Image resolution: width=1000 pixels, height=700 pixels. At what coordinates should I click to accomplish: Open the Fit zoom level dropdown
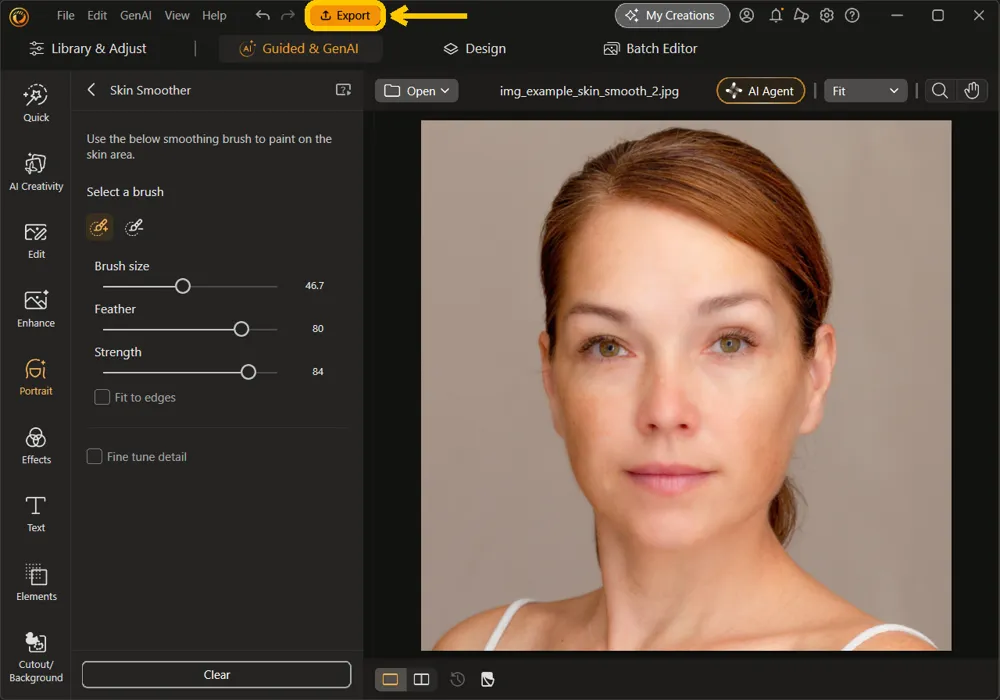pos(865,91)
